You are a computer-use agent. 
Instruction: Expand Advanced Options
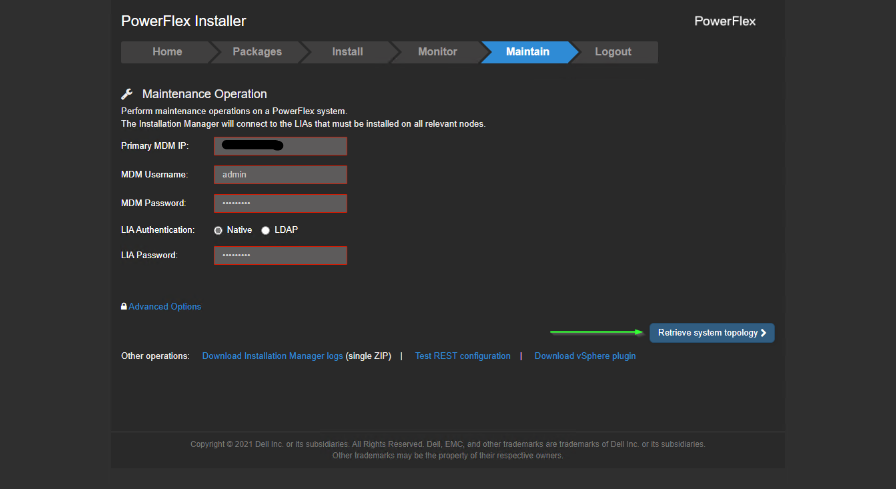tap(165, 307)
